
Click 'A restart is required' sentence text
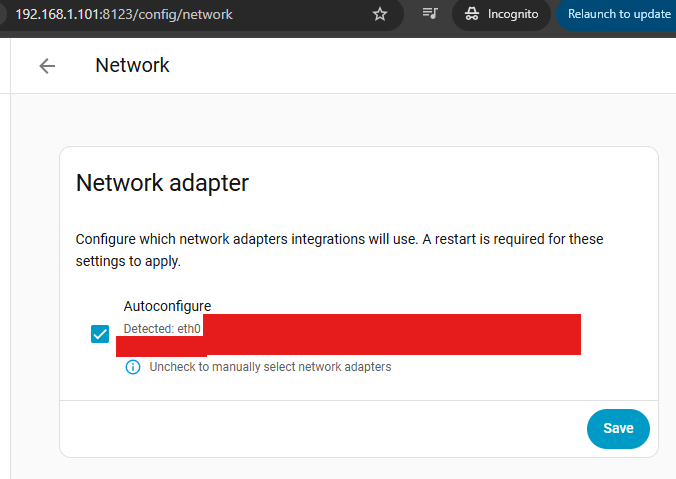click(x=500, y=240)
